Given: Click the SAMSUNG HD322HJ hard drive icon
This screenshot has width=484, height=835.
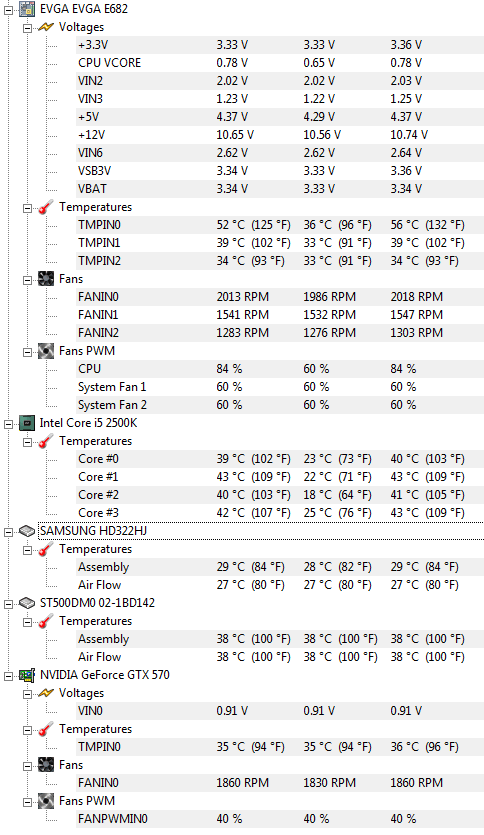Looking at the screenshot, I should 27,531.
